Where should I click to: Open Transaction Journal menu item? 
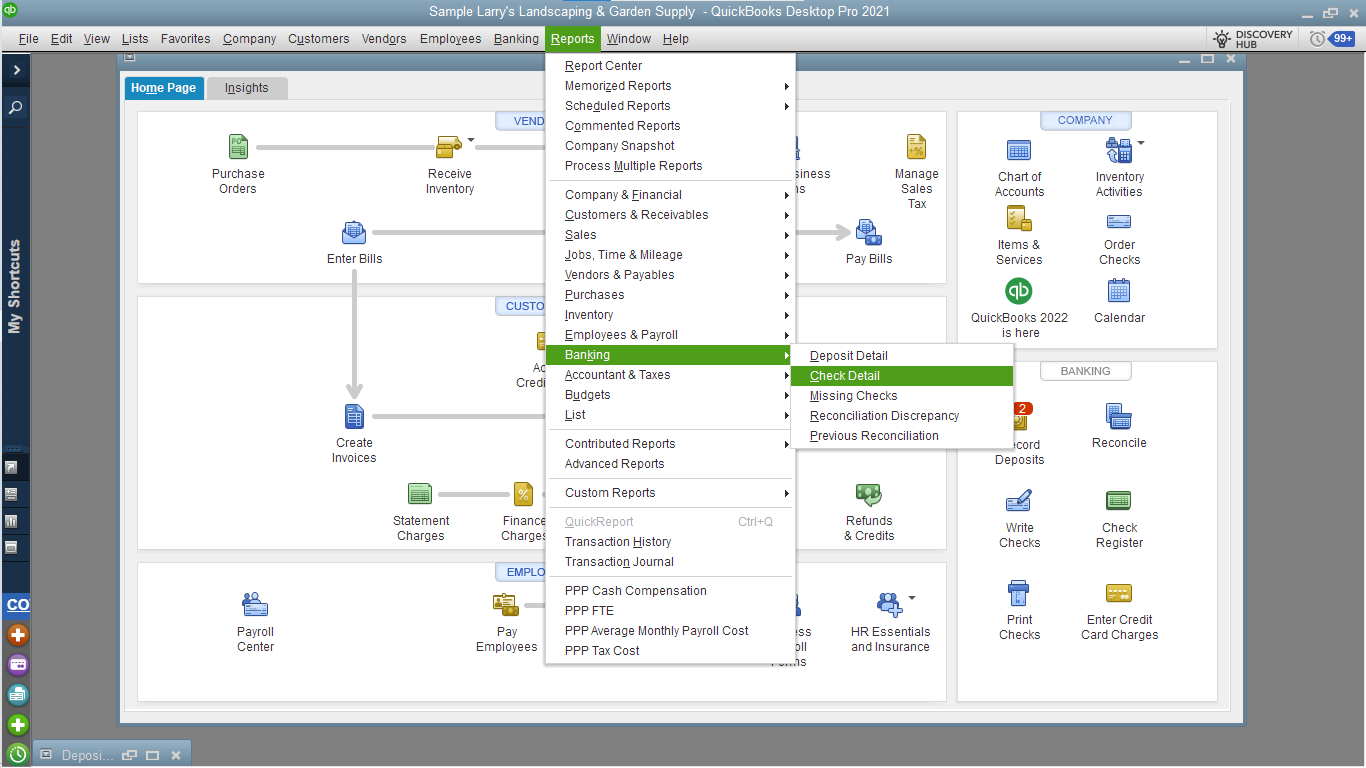671,562
